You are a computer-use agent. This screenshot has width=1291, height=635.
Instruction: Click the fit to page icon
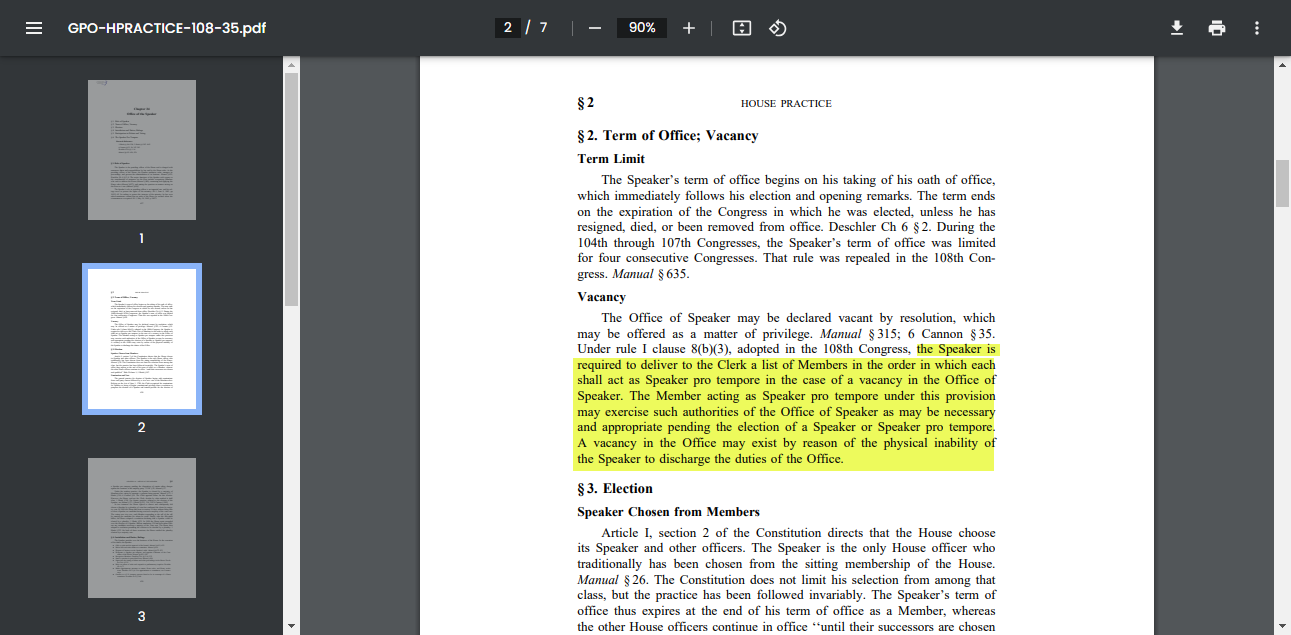point(741,28)
